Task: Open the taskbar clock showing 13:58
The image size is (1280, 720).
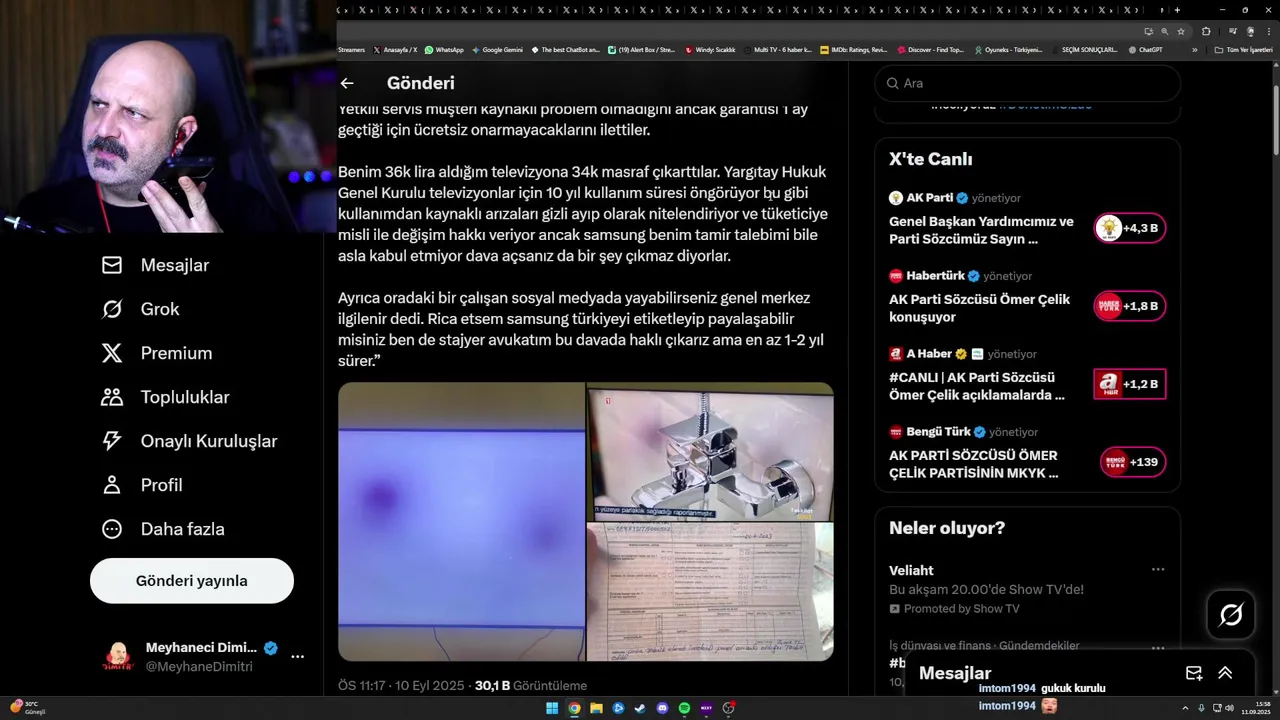Action: click(1255, 708)
